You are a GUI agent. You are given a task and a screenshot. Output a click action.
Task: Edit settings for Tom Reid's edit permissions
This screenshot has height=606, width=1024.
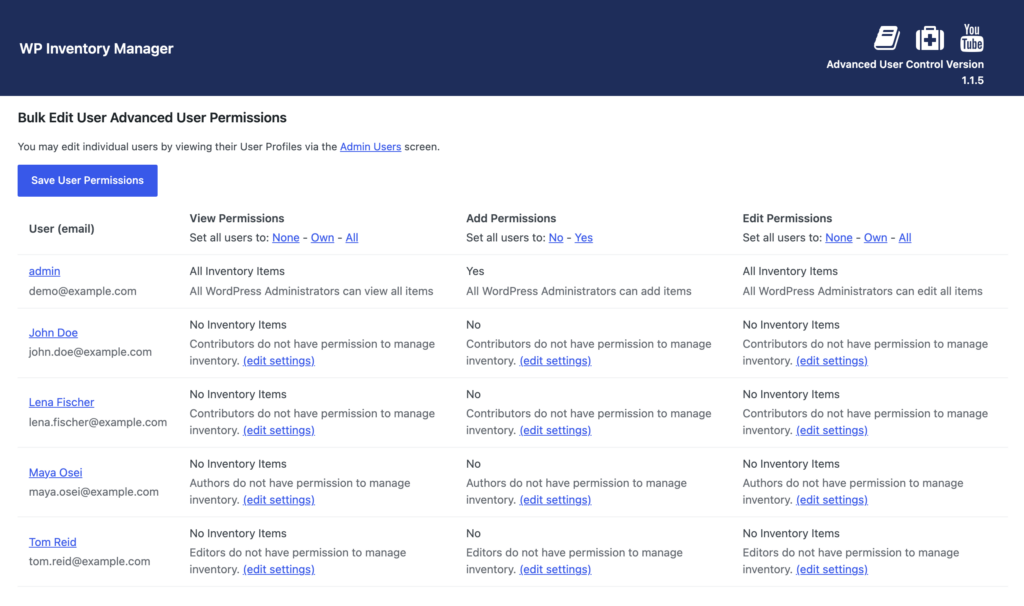point(831,569)
